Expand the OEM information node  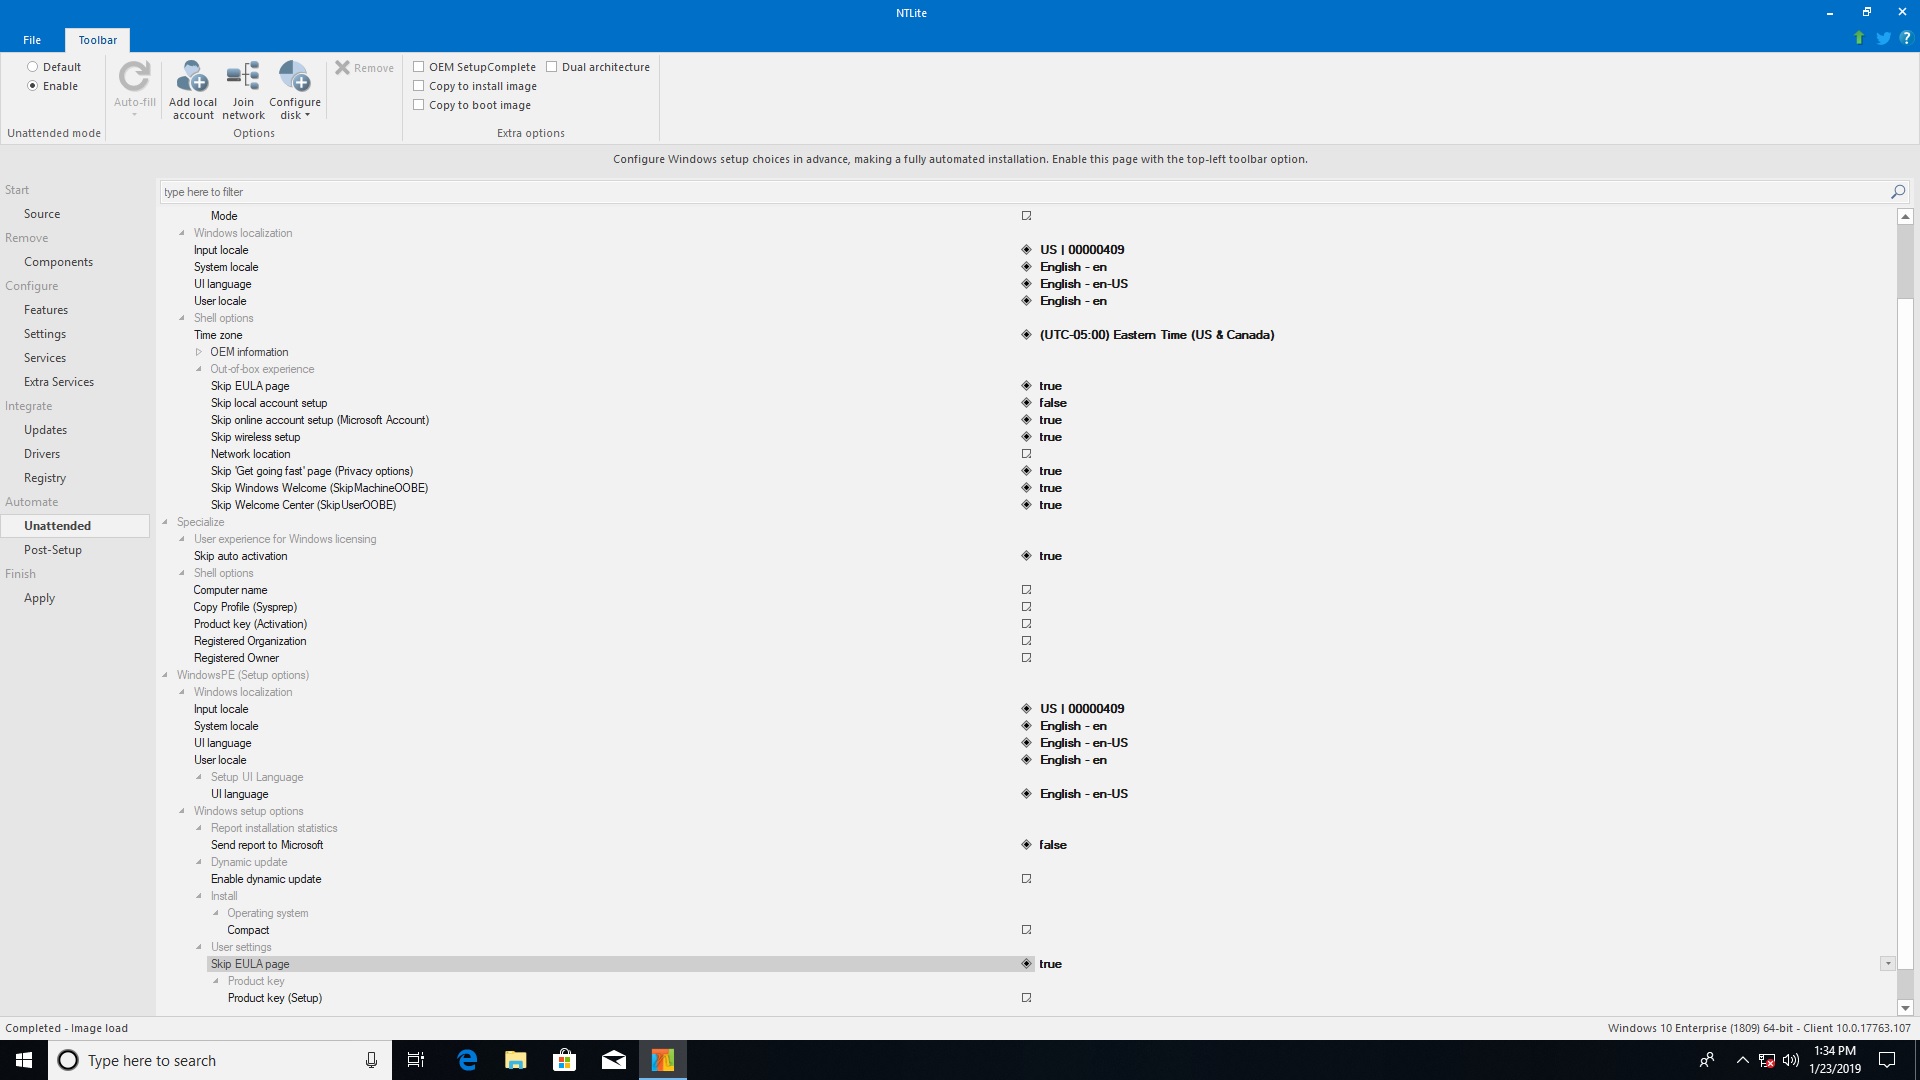click(199, 352)
